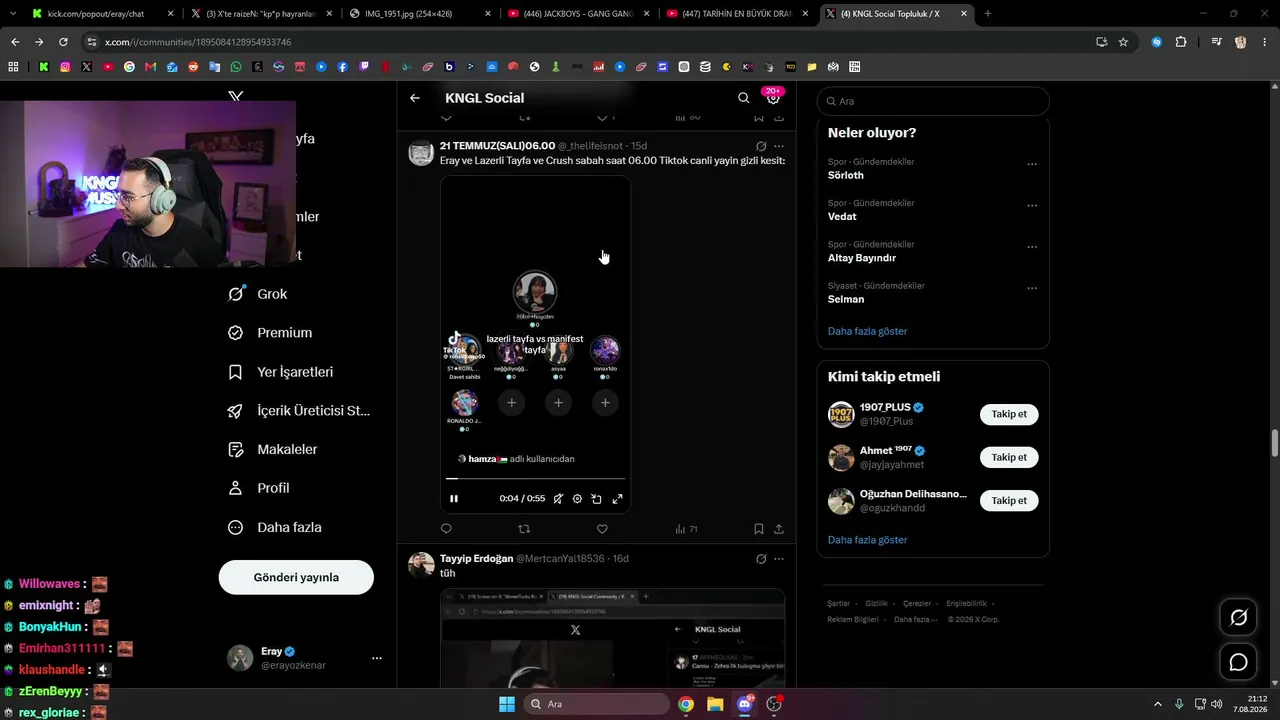Share the 21 TEMMUZ post
The height and width of the screenshot is (720, 1280).
pos(779,529)
